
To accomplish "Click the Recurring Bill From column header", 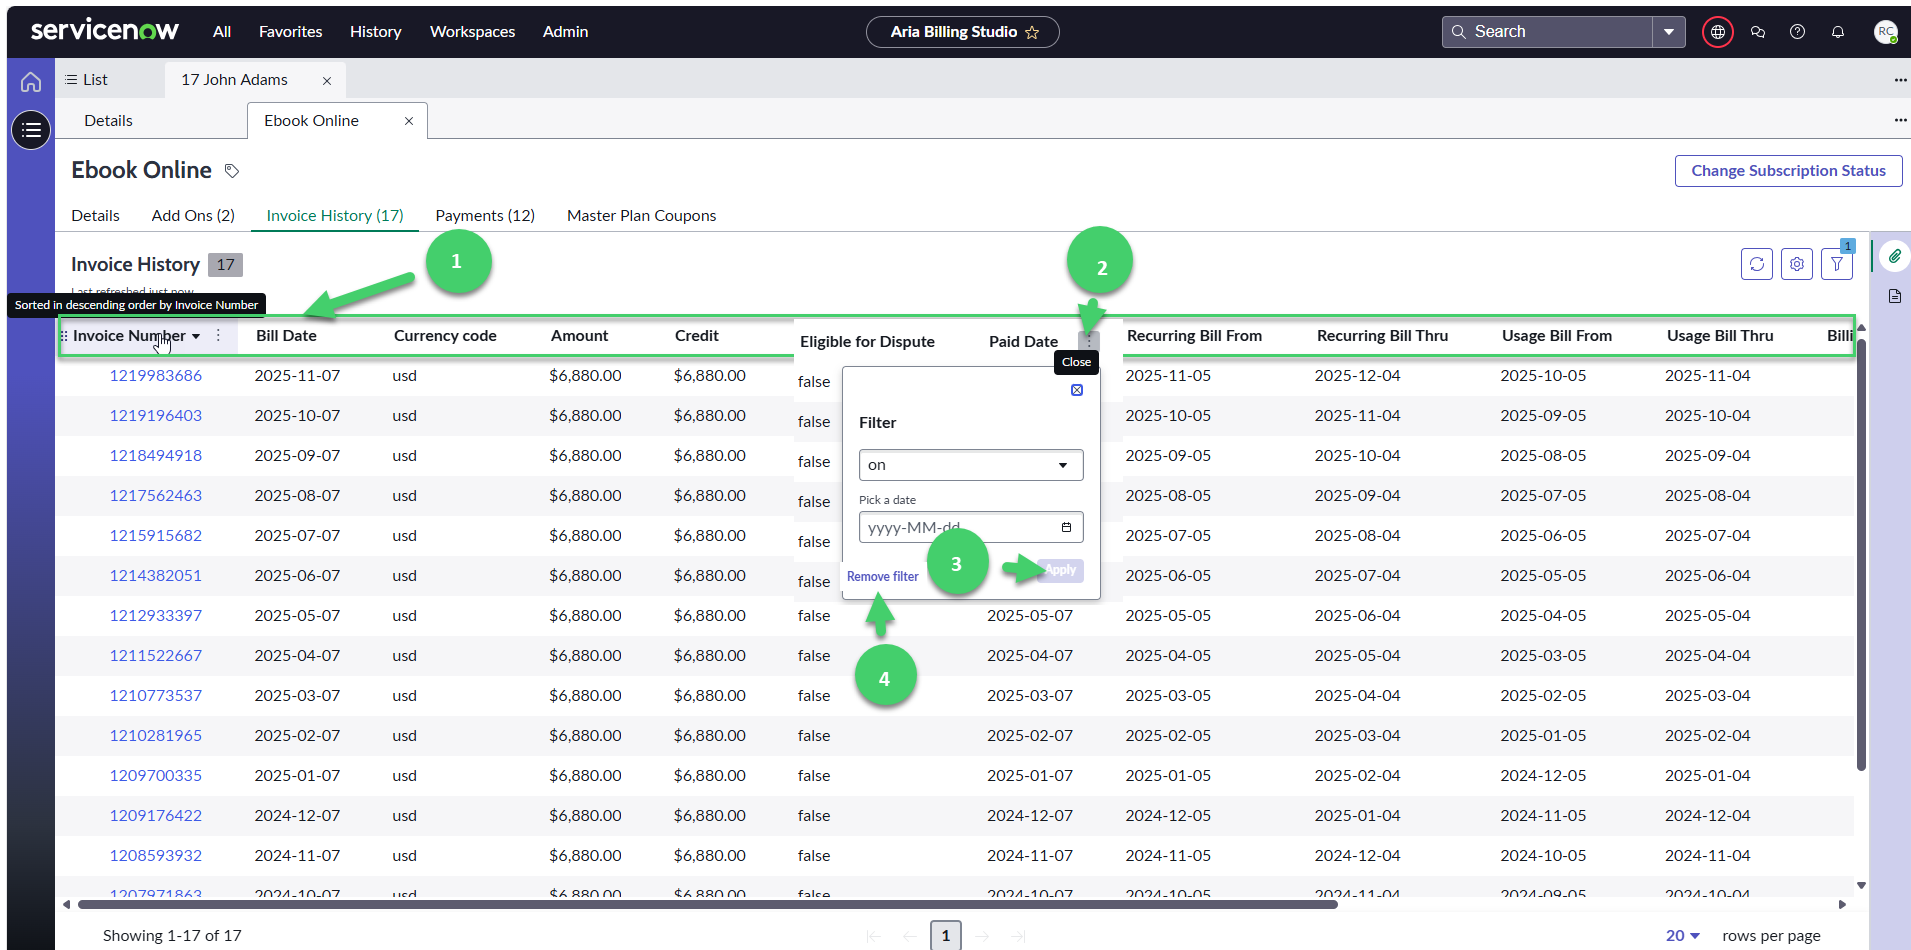I will click(1194, 336).
